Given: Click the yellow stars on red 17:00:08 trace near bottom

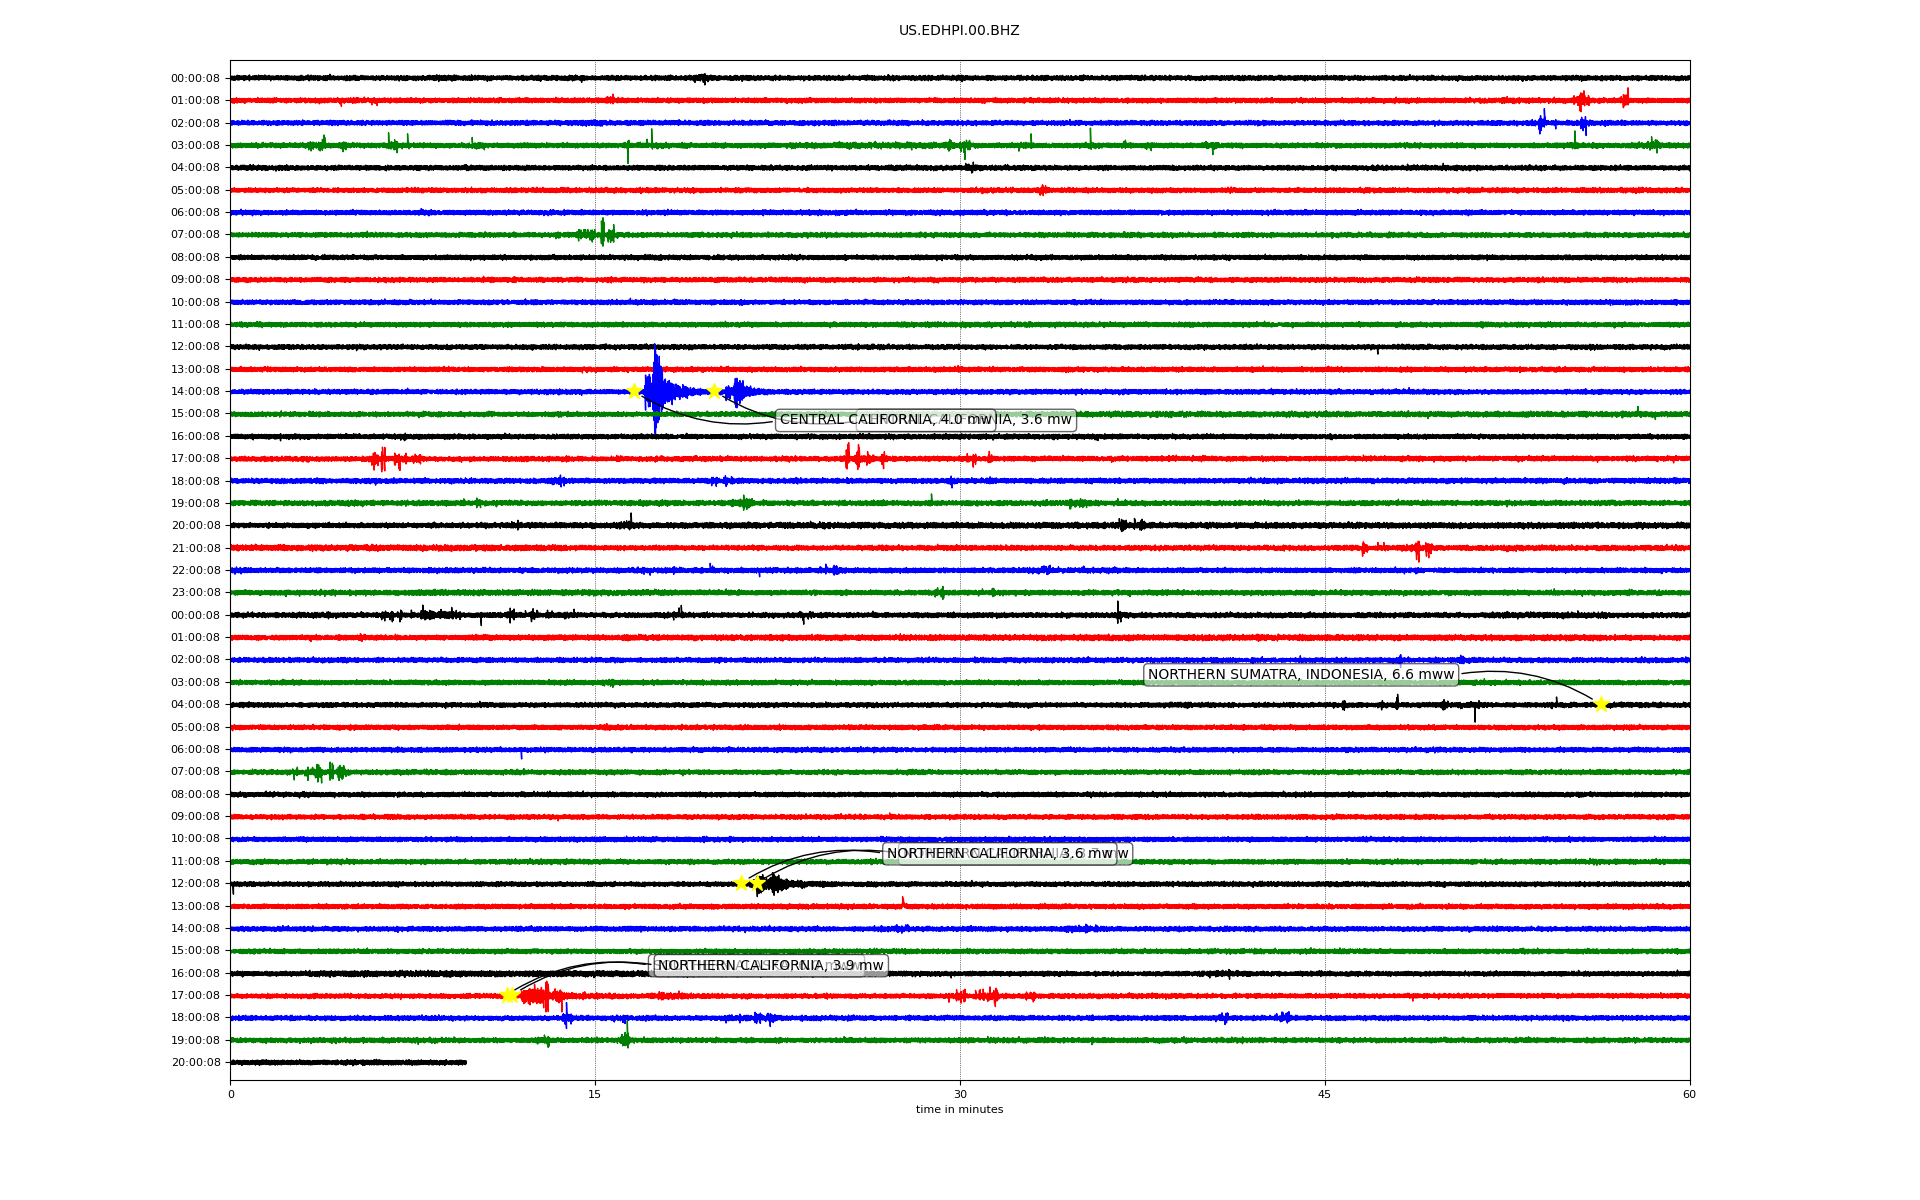Looking at the screenshot, I should (509, 995).
